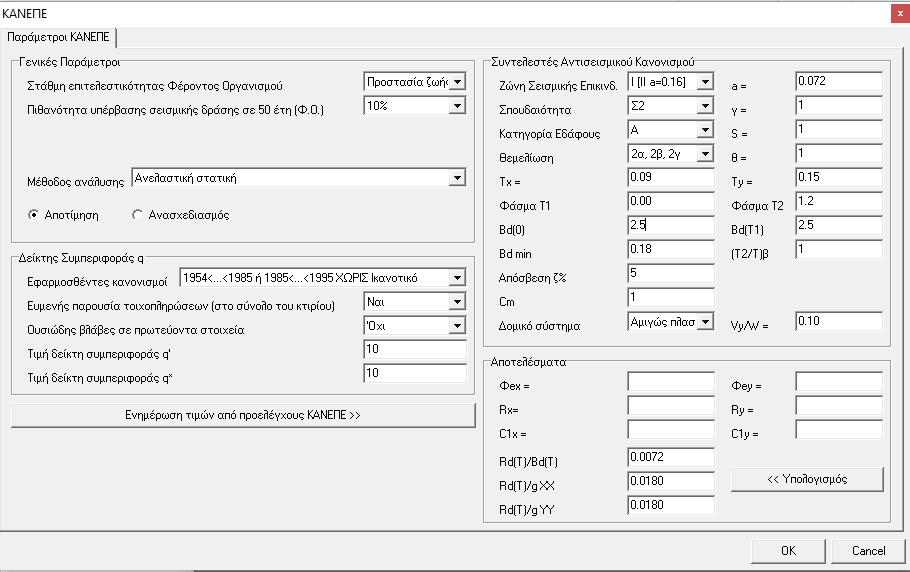Click the Tx = input field
The image size is (910, 572).
(x=670, y=178)
